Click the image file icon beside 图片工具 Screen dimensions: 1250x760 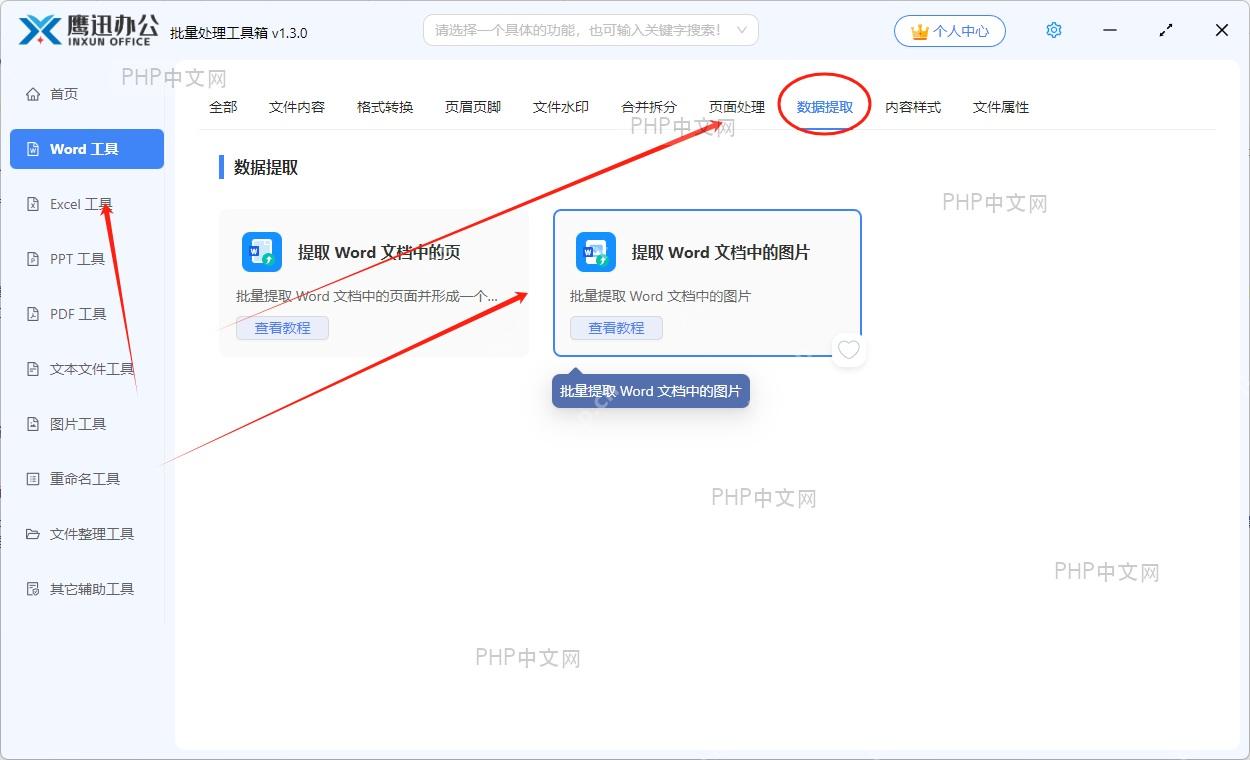[x=33, y=424]
